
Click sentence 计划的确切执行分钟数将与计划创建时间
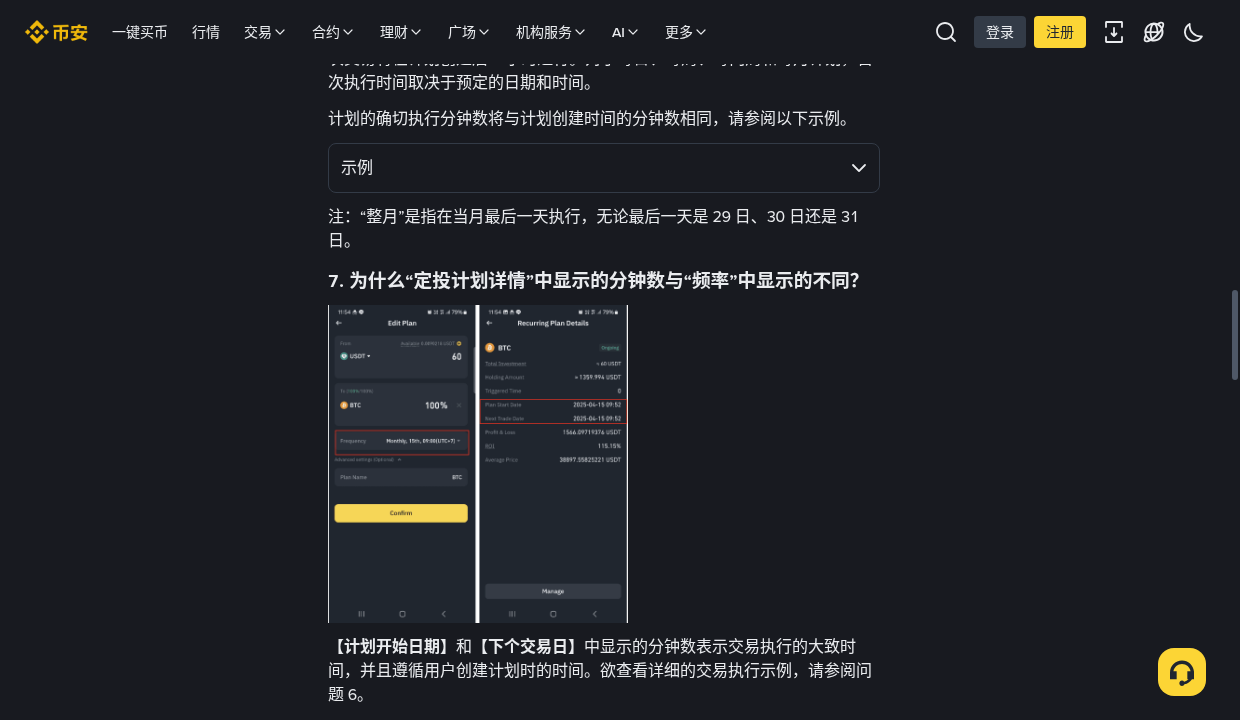click(x=590, y=118)
